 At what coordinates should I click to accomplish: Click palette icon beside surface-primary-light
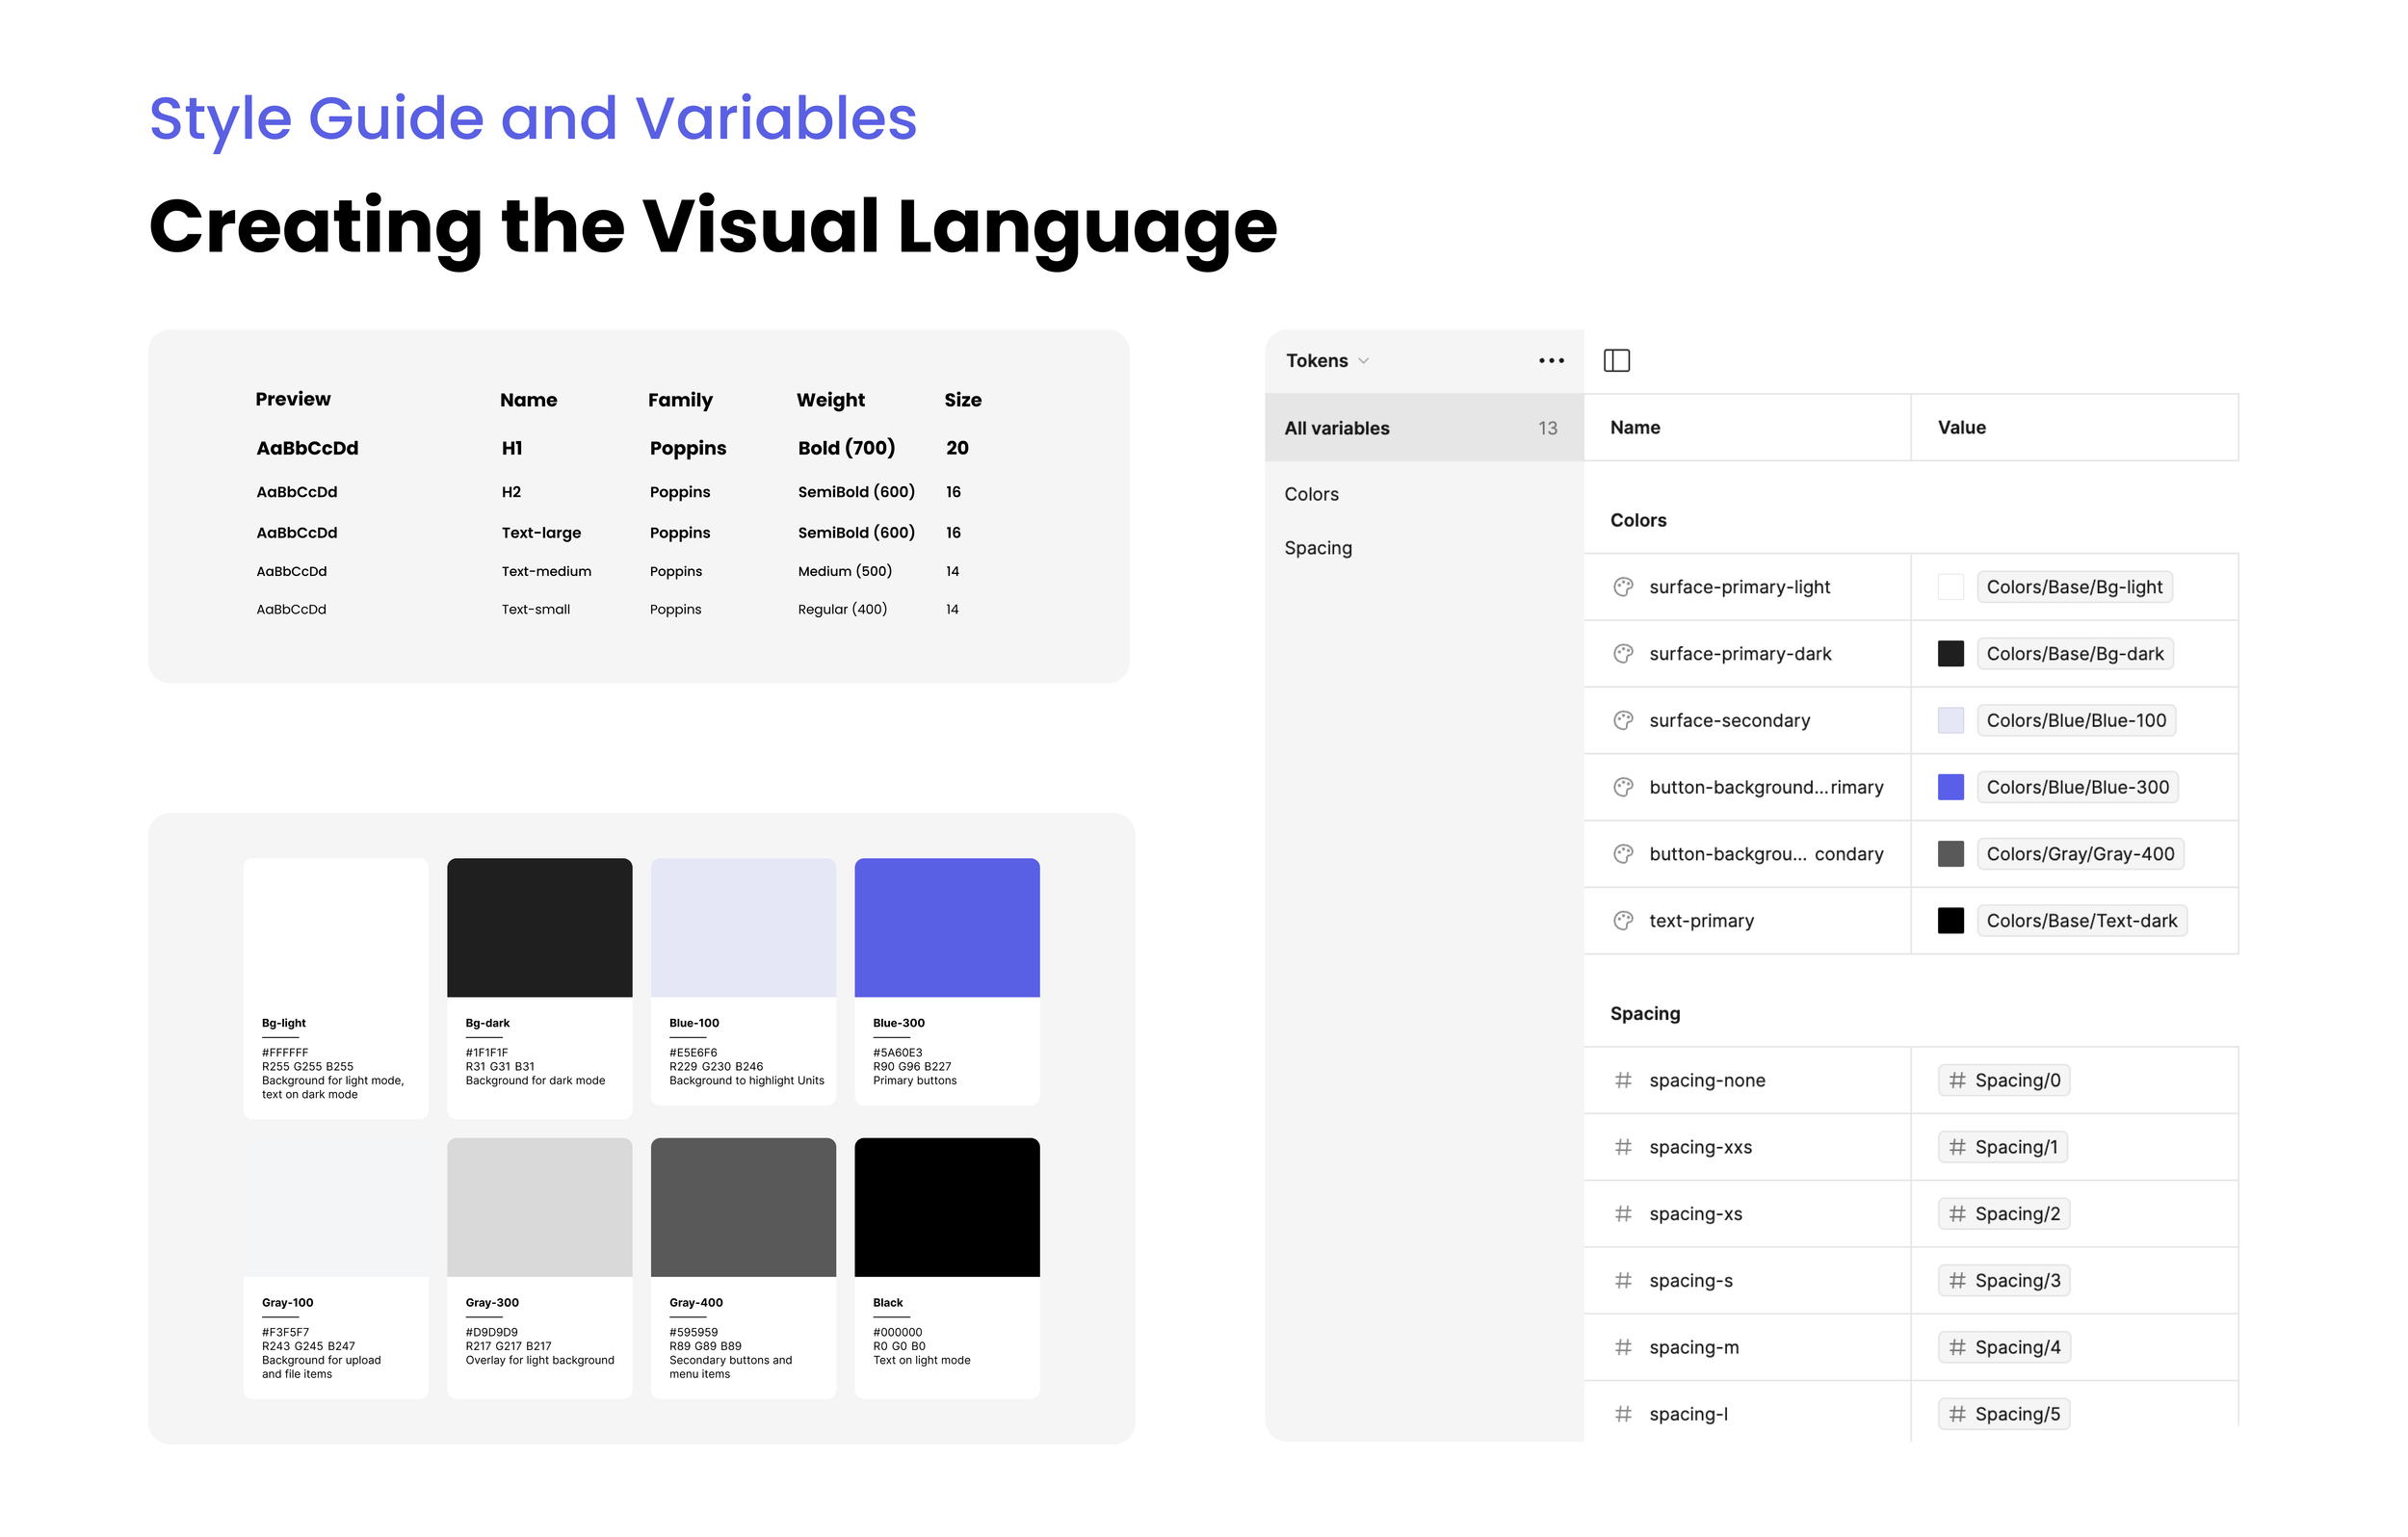pos(1623,587)
